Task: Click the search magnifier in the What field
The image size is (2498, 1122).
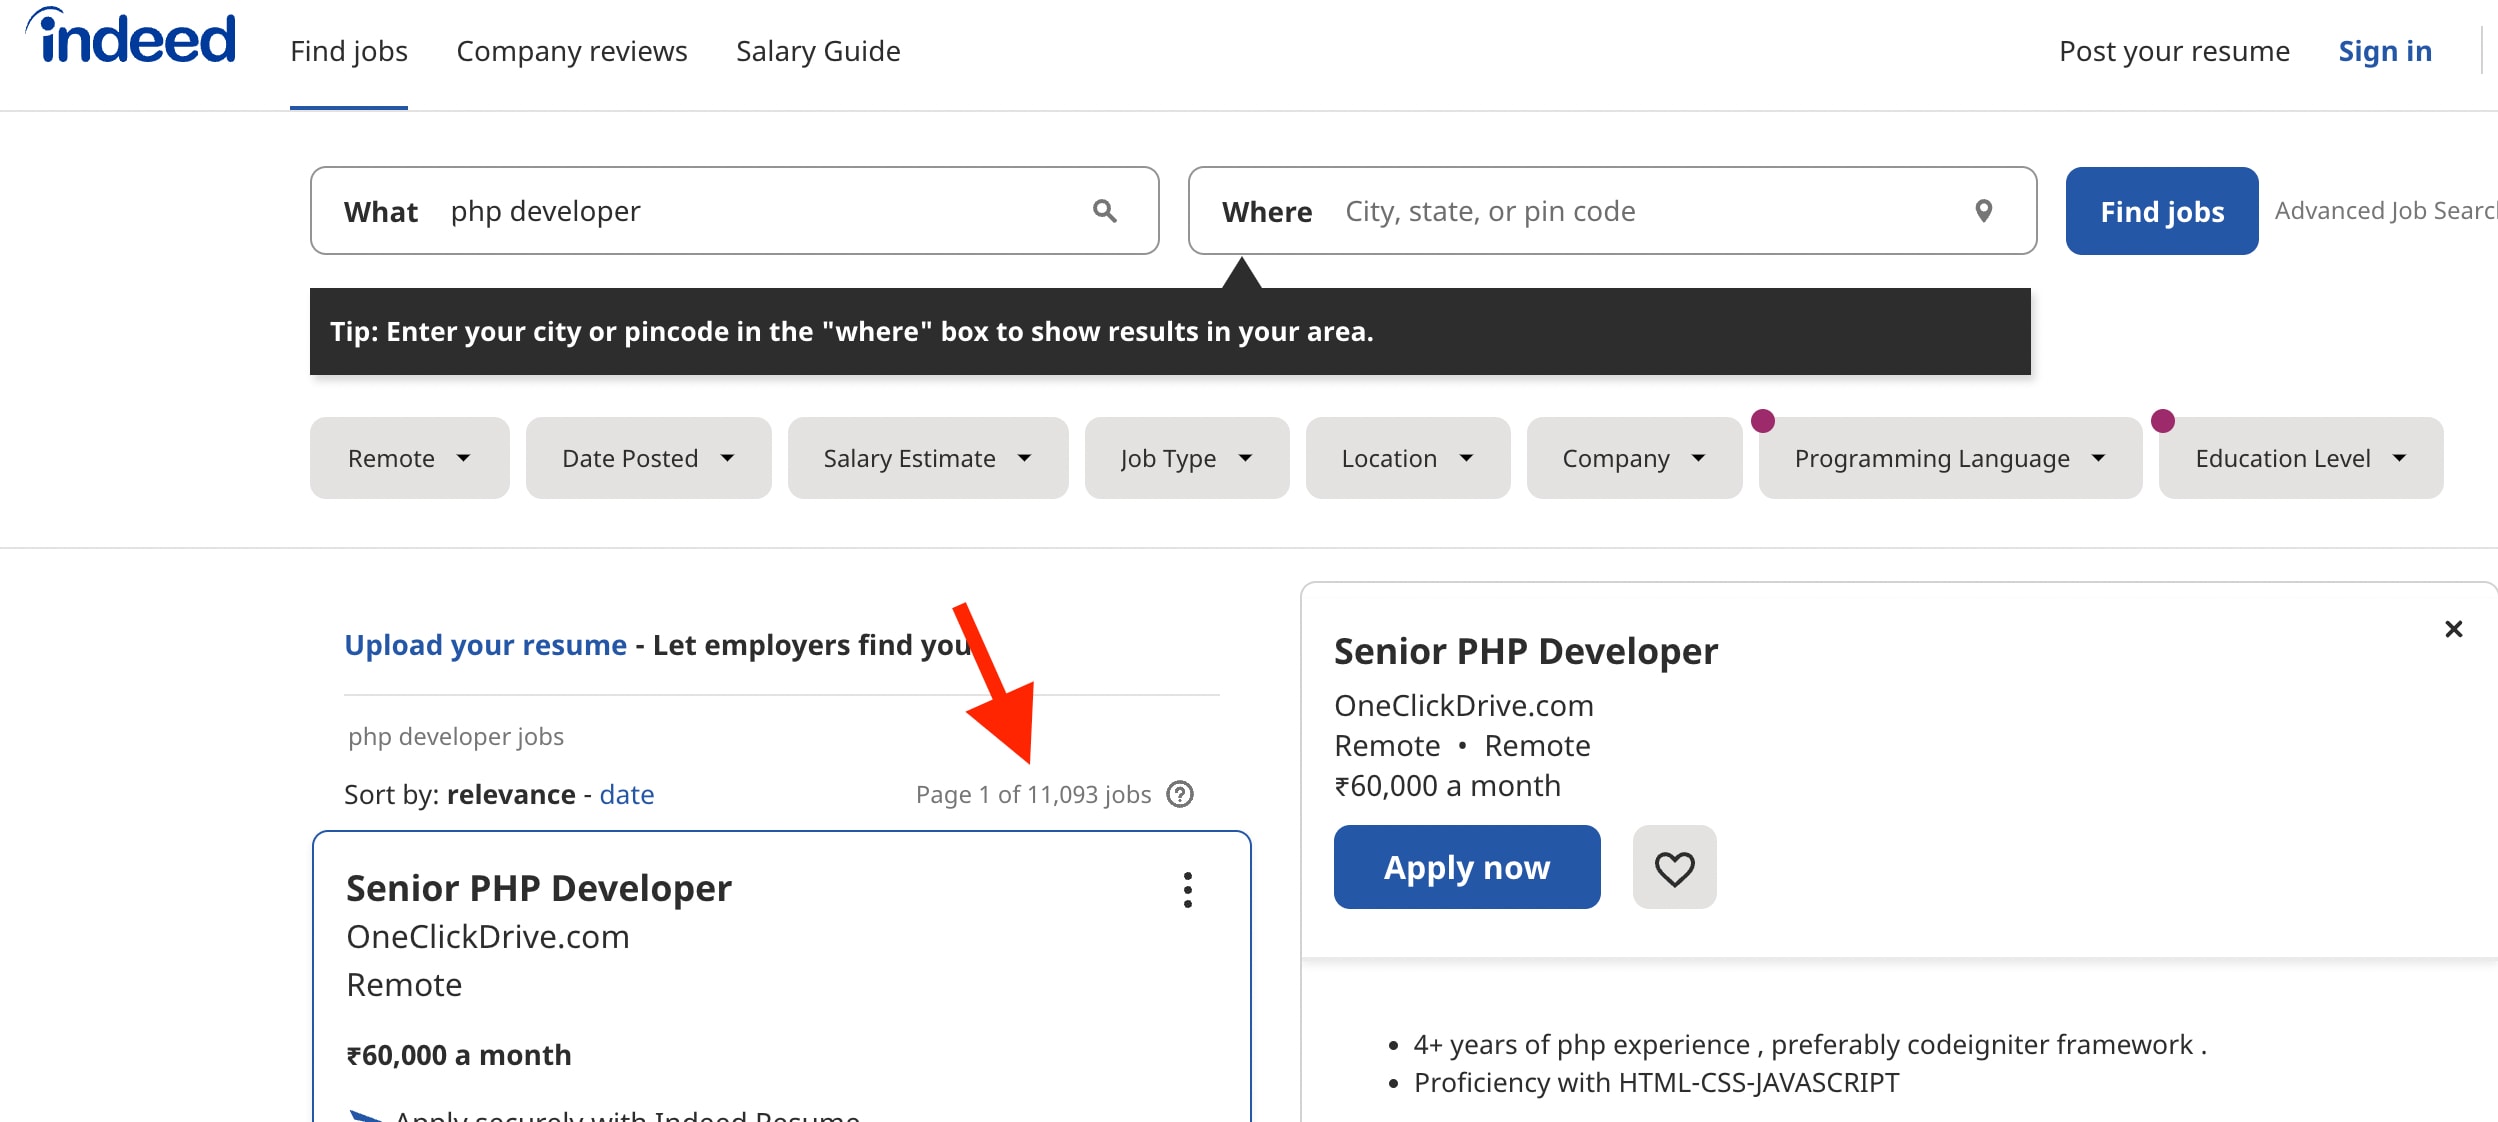Action: pyautogui.click(x=1104, y=211)
